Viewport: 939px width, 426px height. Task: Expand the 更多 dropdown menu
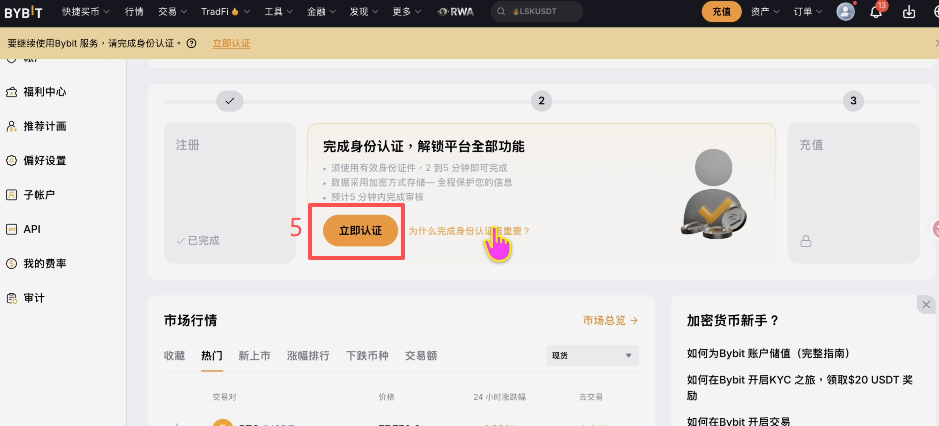[407, 11]
